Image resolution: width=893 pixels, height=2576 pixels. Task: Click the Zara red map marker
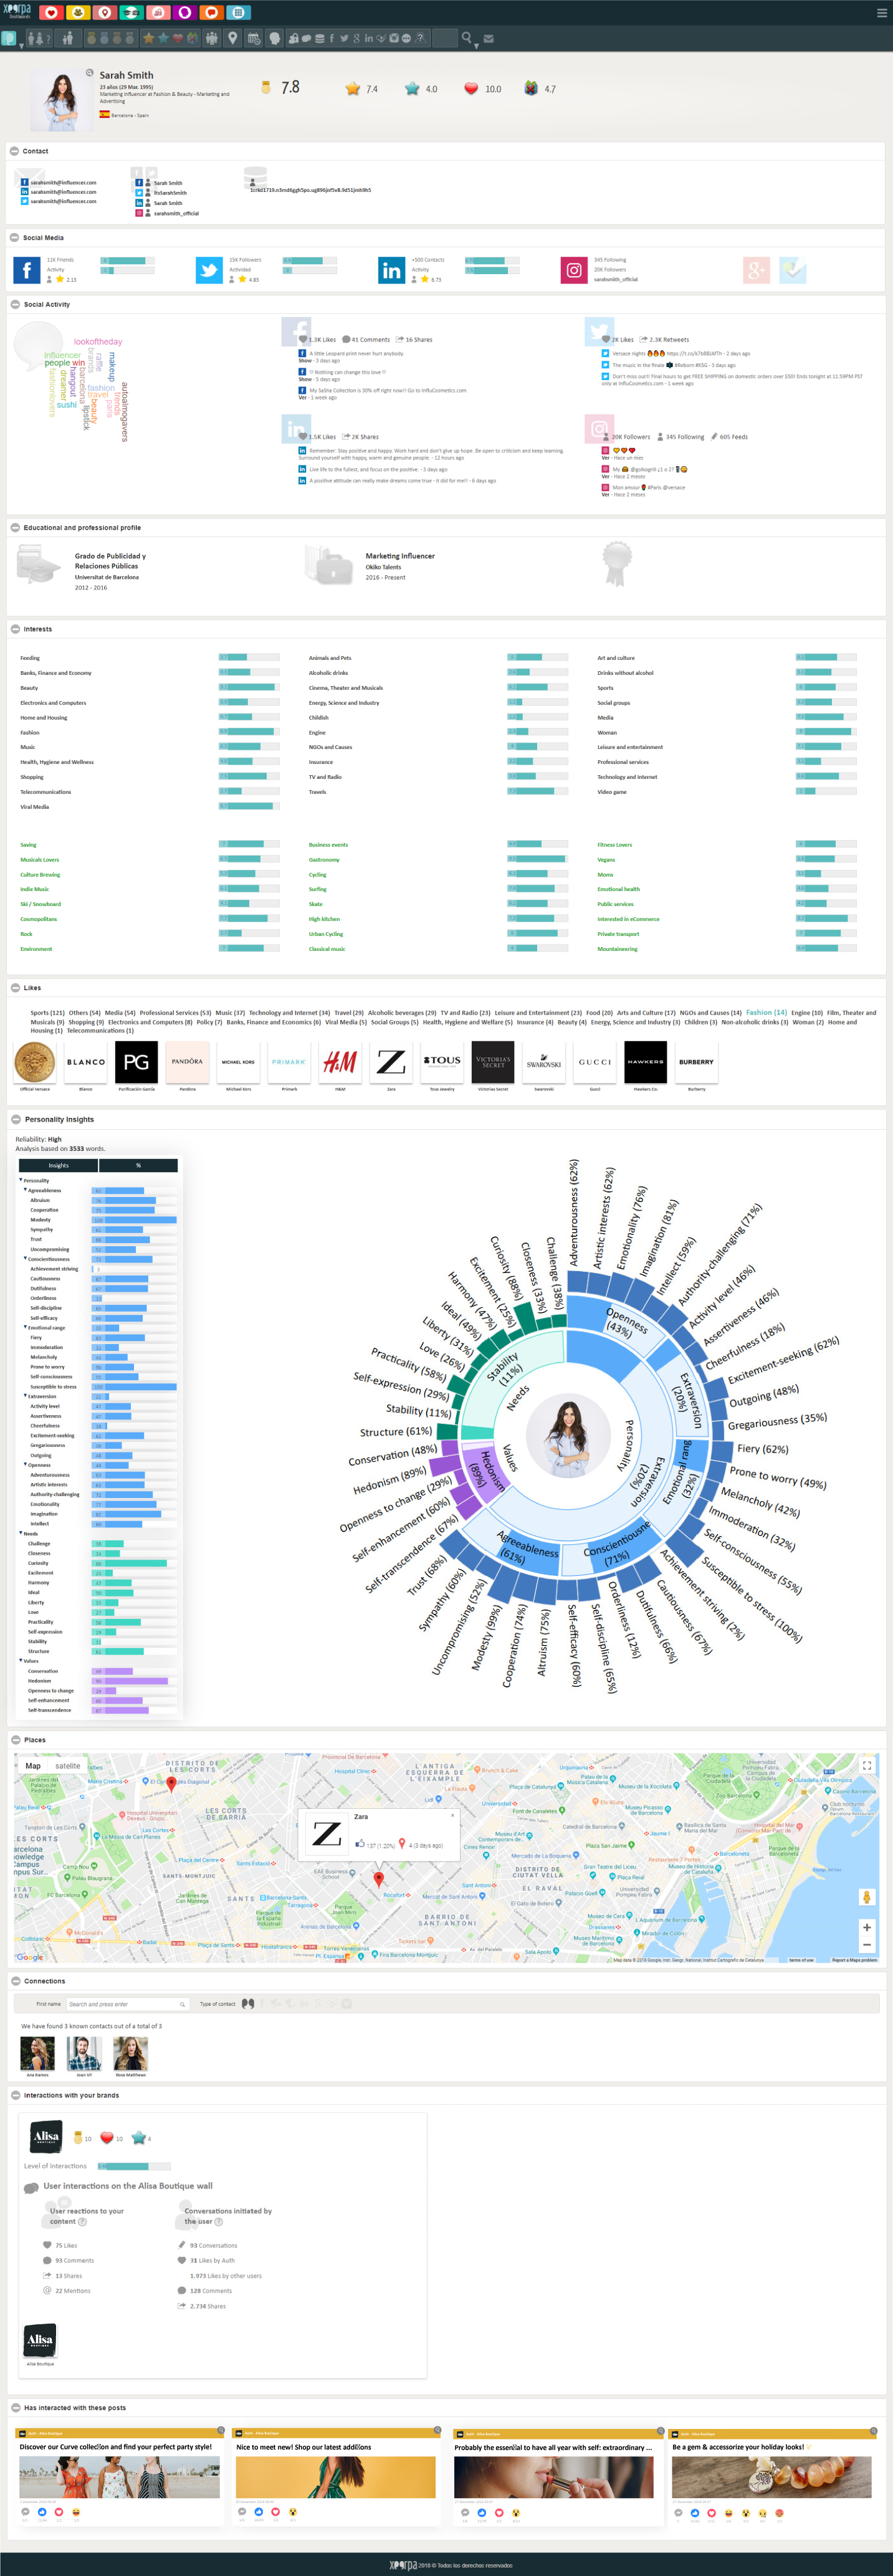pyautogui.click(x=378, y=1880)
